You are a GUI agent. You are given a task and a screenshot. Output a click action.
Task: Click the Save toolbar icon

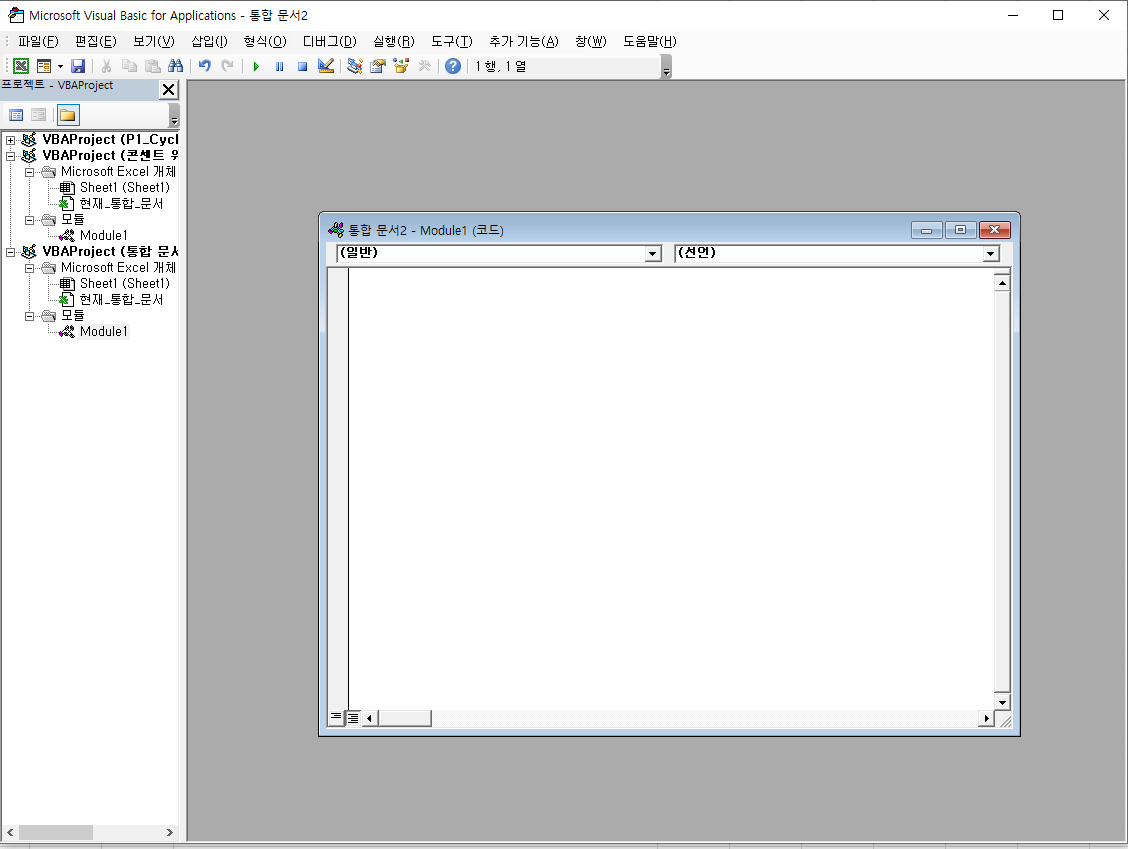tap(78, 66)
